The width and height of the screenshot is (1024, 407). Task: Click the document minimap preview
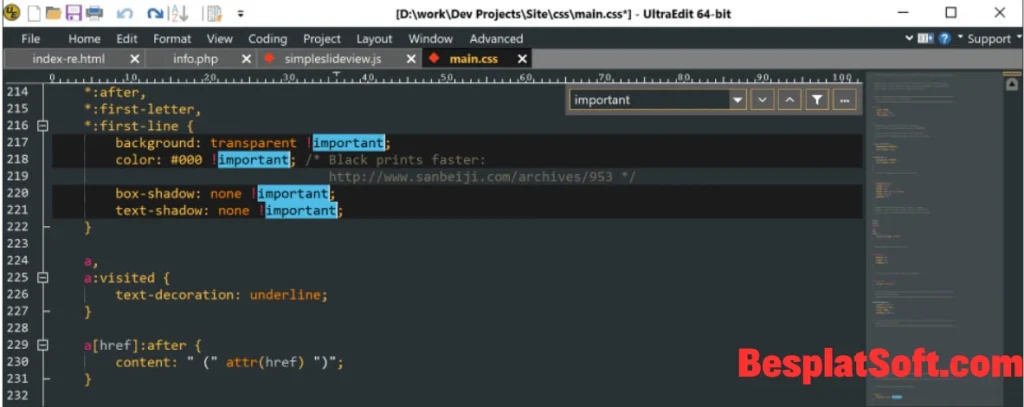point(935,238)
